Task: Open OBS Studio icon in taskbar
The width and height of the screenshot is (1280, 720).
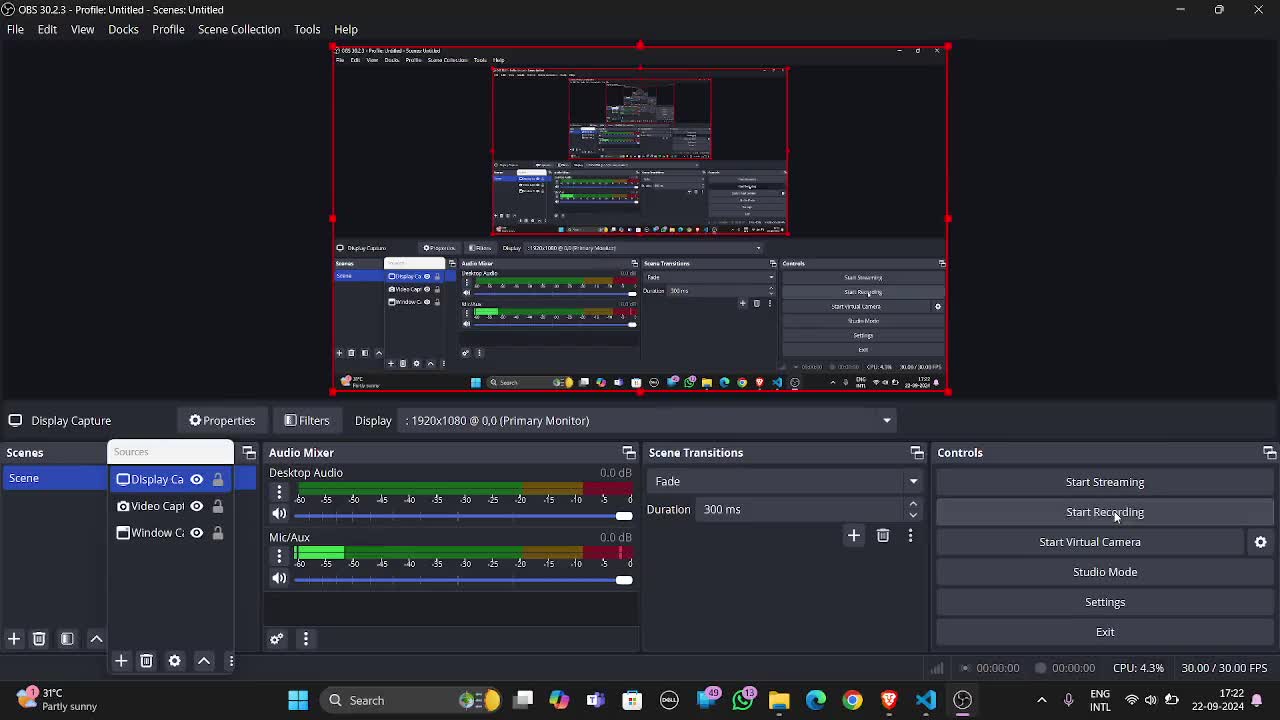Action: click(x=963, y=700)
